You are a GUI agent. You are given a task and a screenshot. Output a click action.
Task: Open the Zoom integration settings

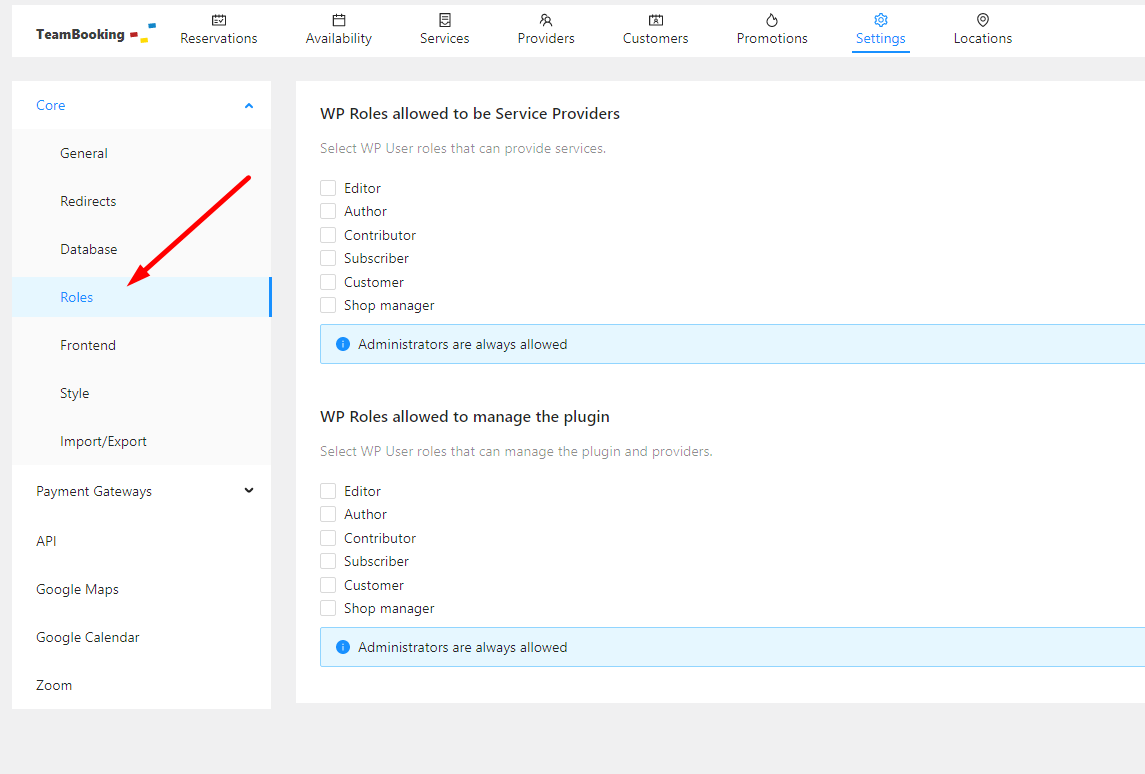tap(54, 685)
